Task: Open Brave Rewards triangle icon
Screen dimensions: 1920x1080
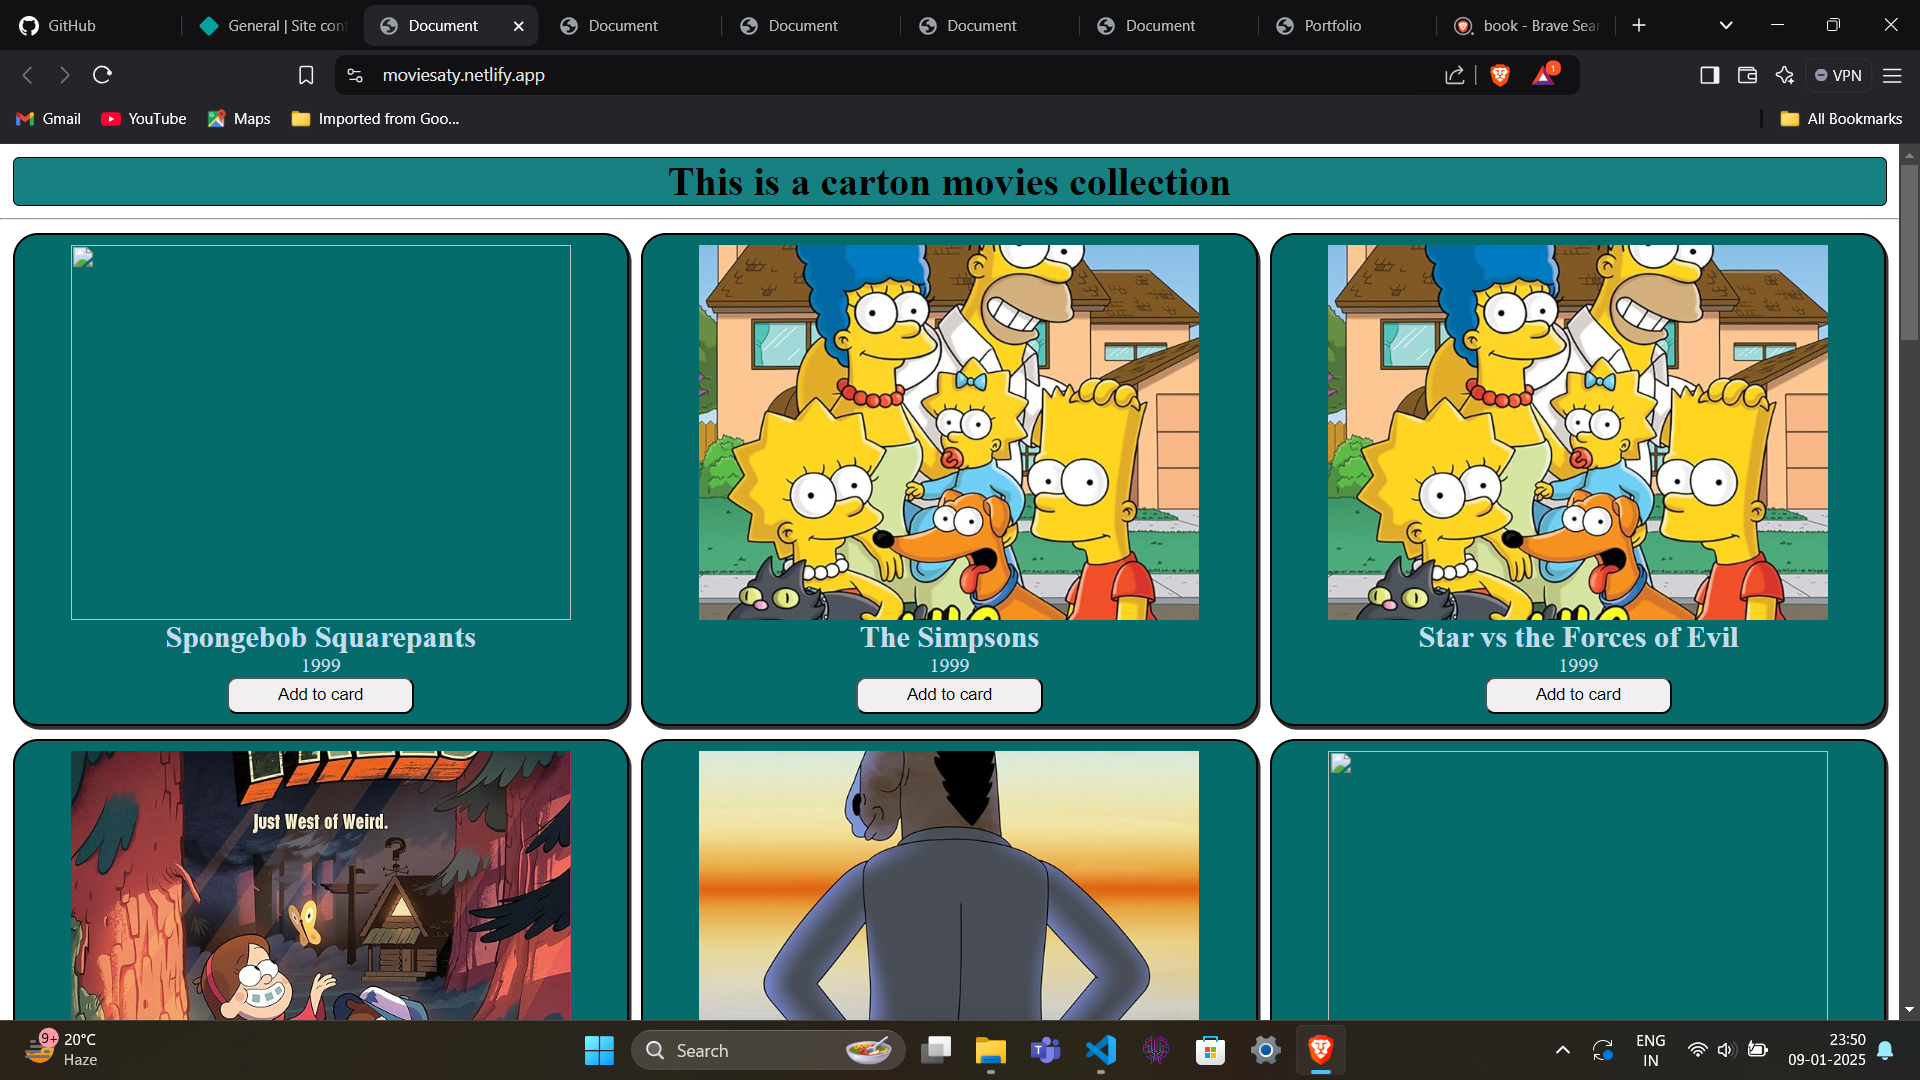Action: (1544, 75)
